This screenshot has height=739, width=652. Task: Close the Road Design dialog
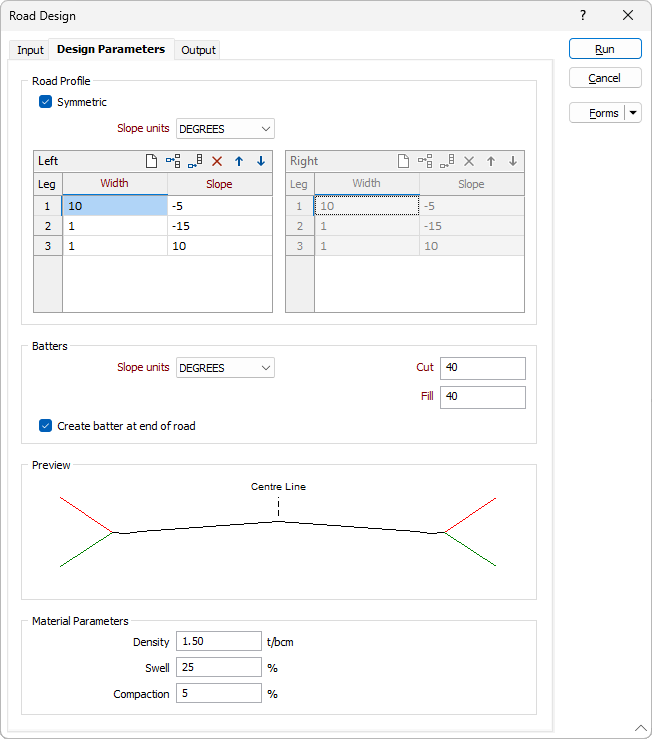(x=628, y=16)
